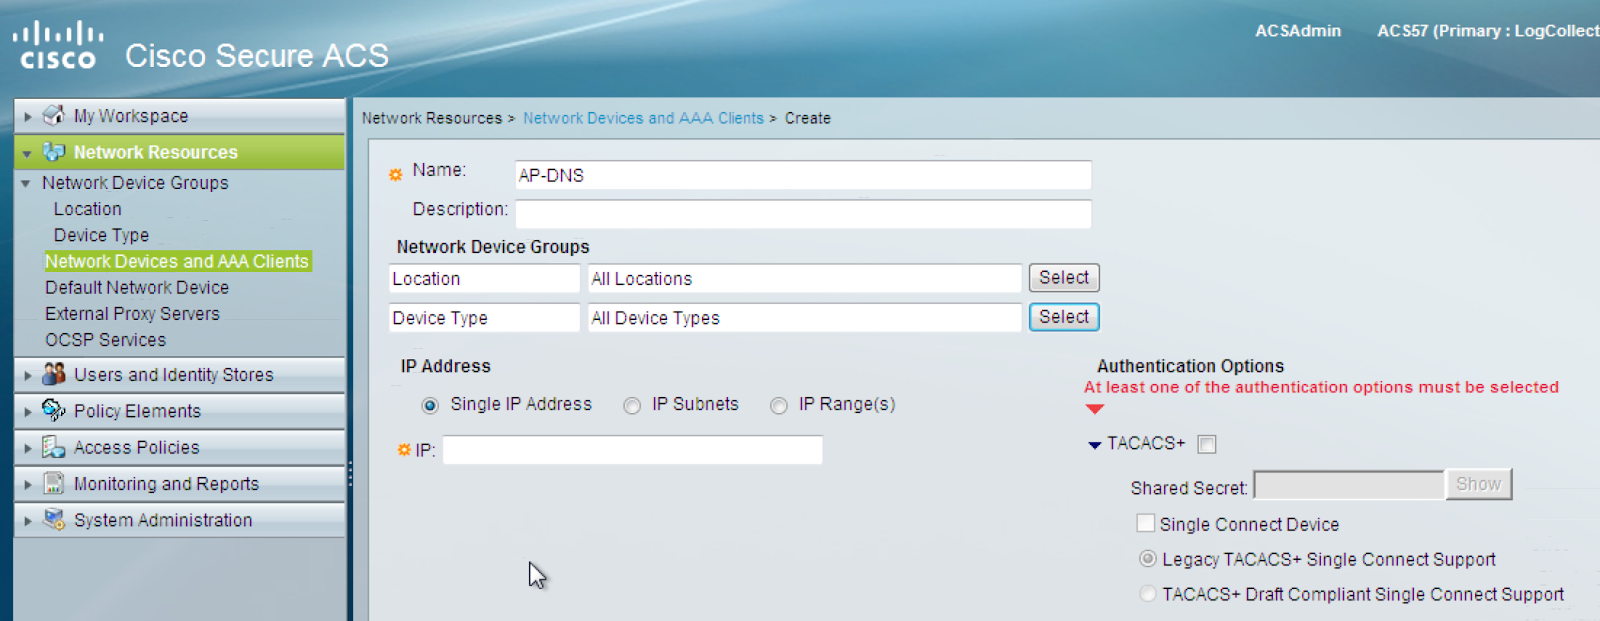Click the ACS57 (Primary : LogCollect text in header
This screenshot has width=1600, height=621.
pos(1488,31)
